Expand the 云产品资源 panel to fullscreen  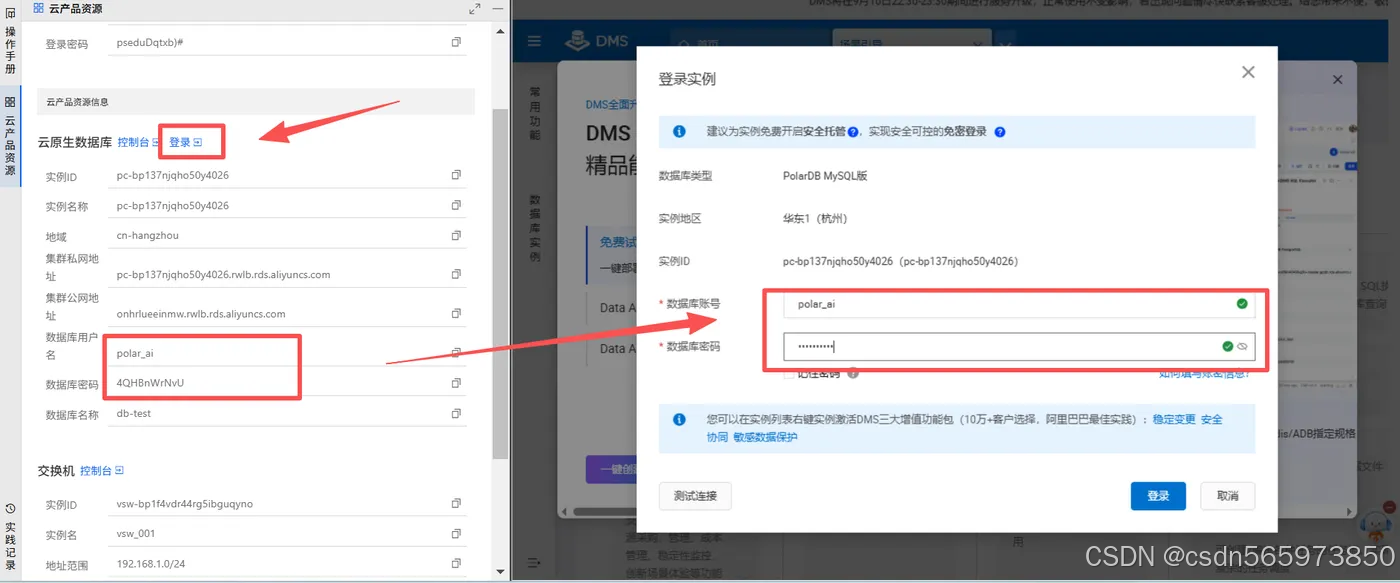coord(475,8)
